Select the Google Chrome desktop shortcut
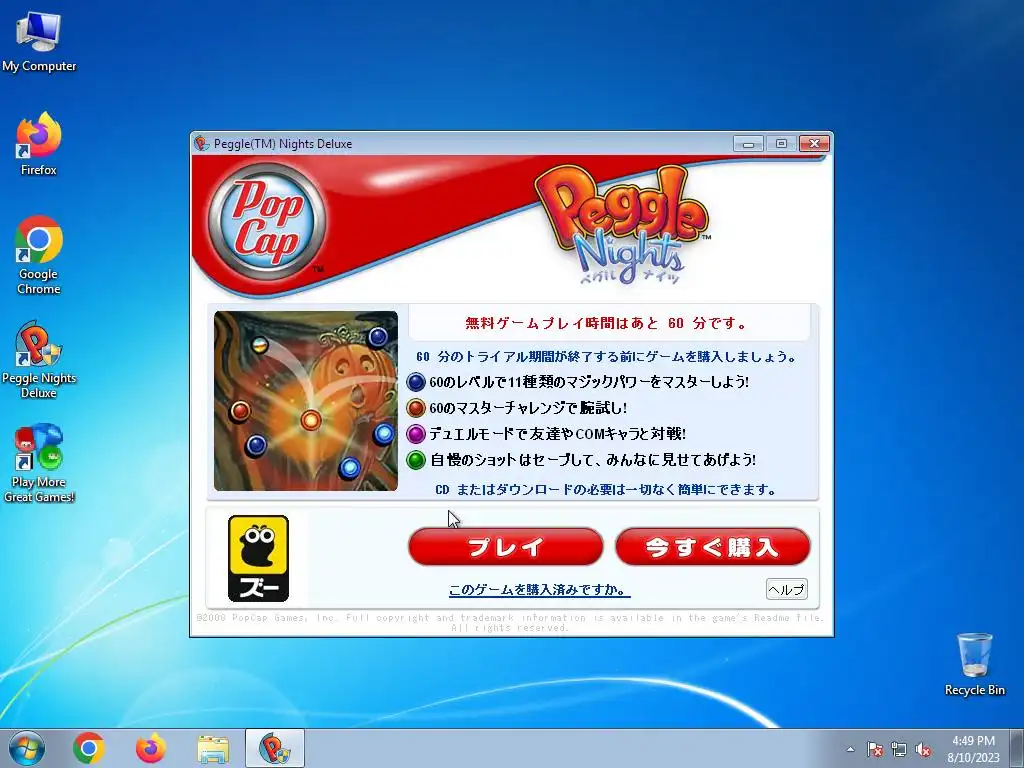1024x768 pixels. click(39, 255)
